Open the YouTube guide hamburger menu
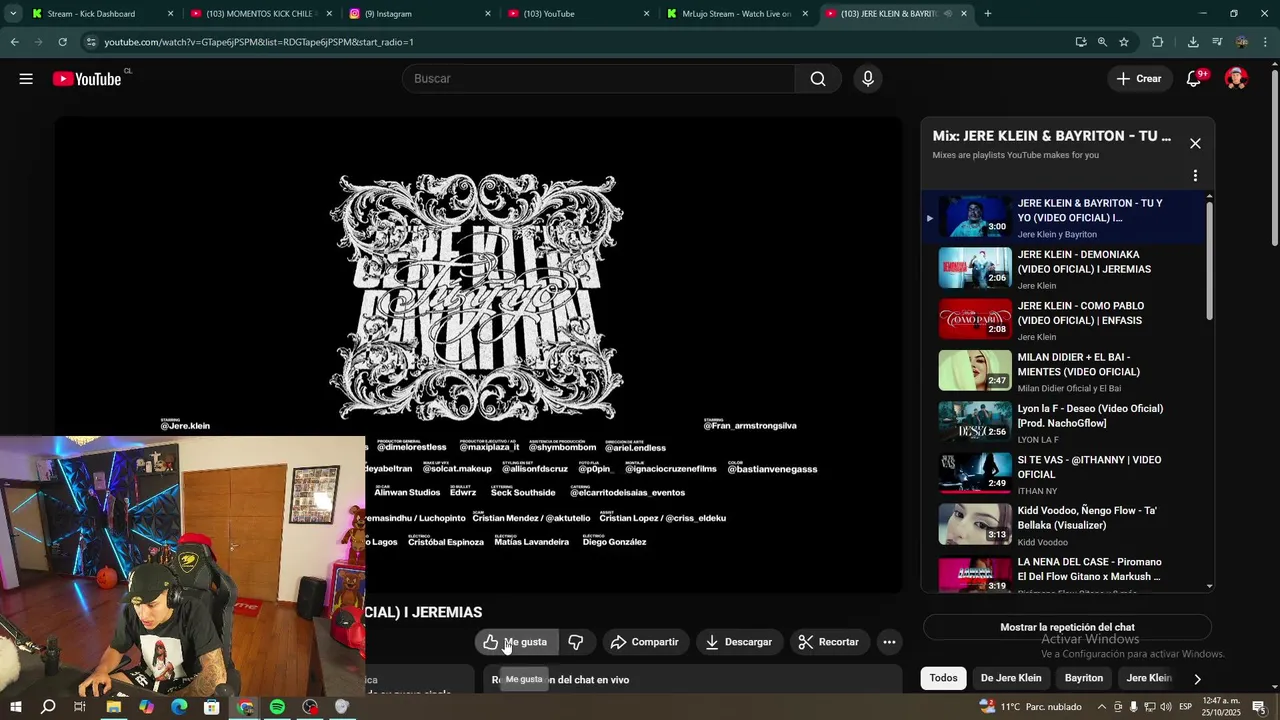This screenshot has height=720, width=1280. click(26, 79)
